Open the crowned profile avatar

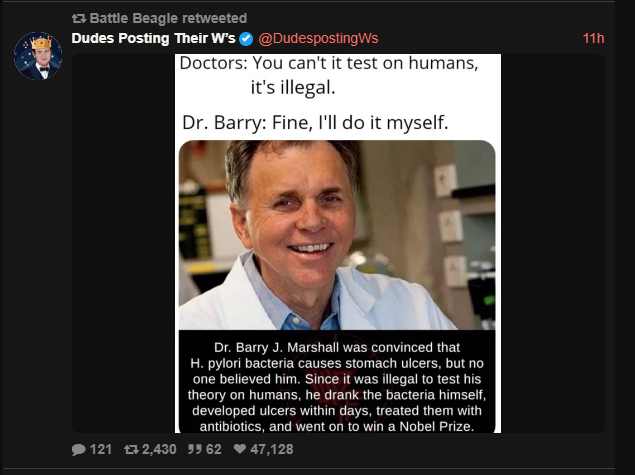[38, 57]
